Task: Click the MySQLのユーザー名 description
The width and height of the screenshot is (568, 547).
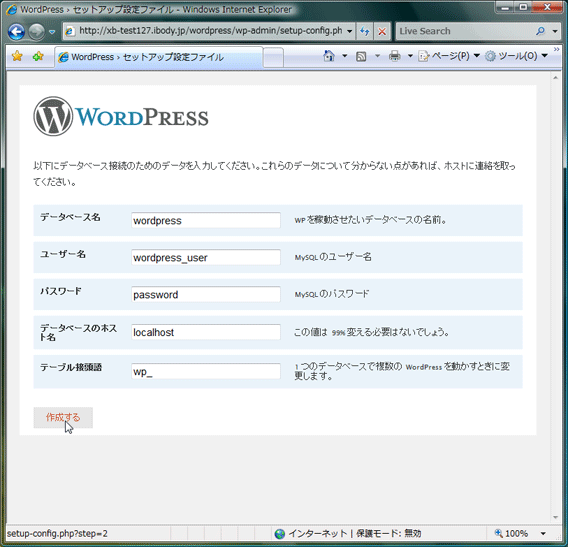Action: pyautogui.click(x=333, y=257)
